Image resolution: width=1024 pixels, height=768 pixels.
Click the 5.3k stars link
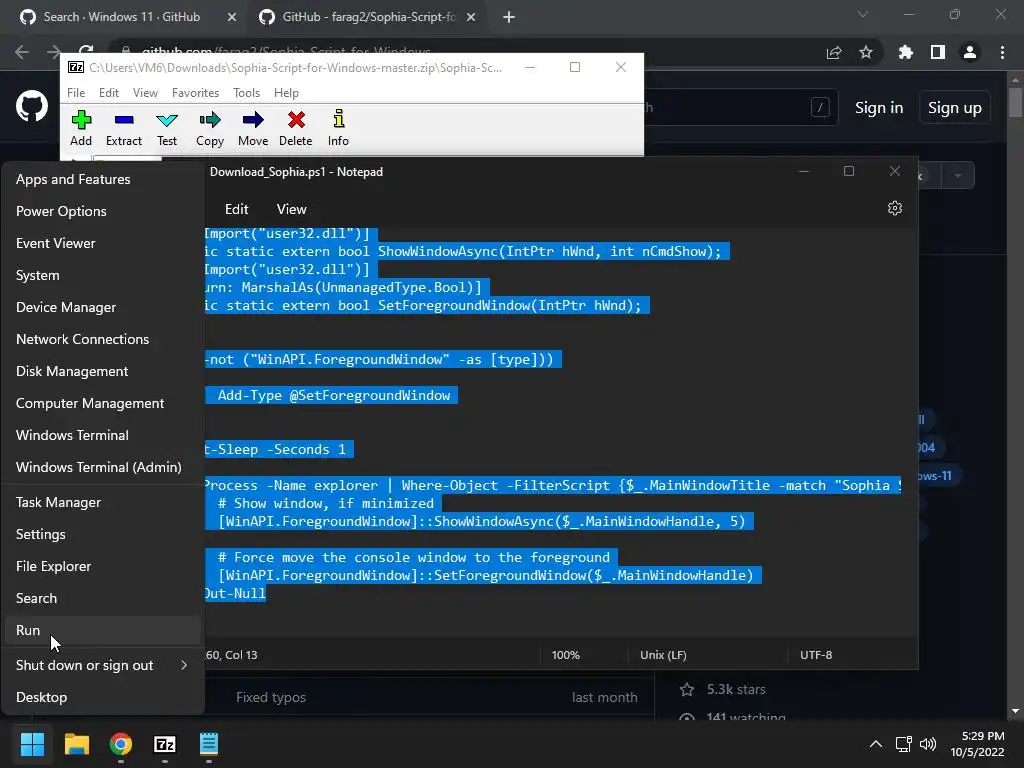(x=736, y=689)
